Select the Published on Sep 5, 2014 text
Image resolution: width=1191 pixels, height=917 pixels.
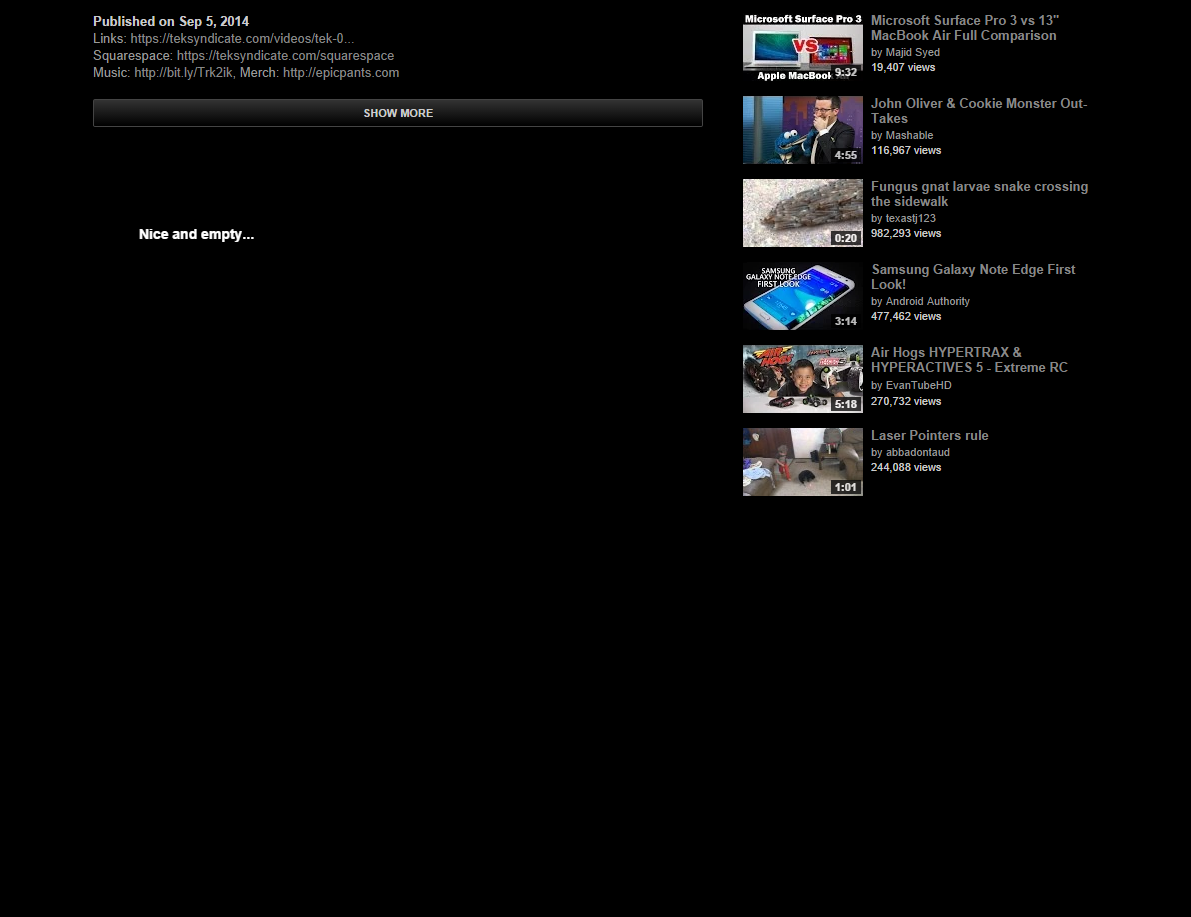171,21
